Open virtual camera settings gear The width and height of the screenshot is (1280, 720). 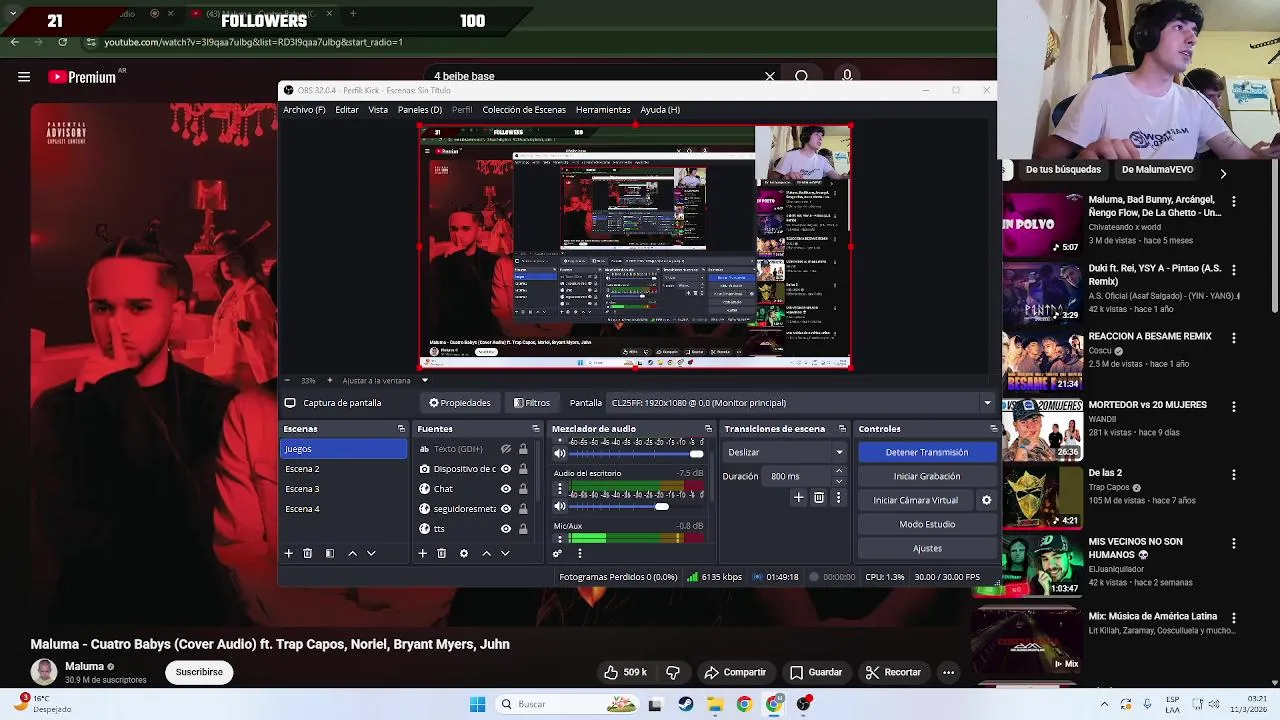coord(986,500)
